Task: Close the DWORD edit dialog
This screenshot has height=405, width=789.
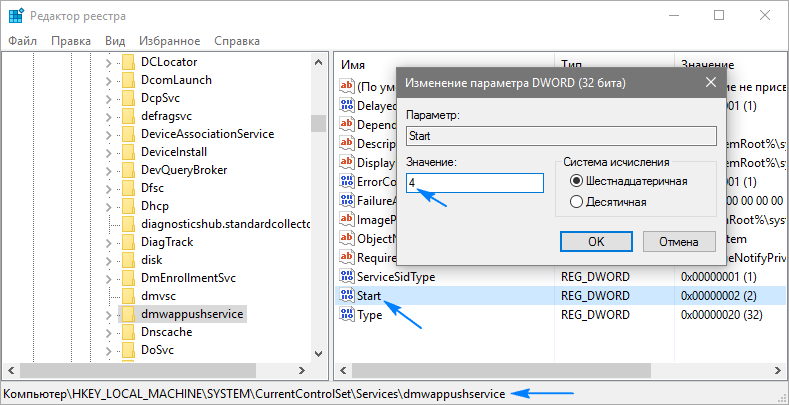Action: point(711,83)
